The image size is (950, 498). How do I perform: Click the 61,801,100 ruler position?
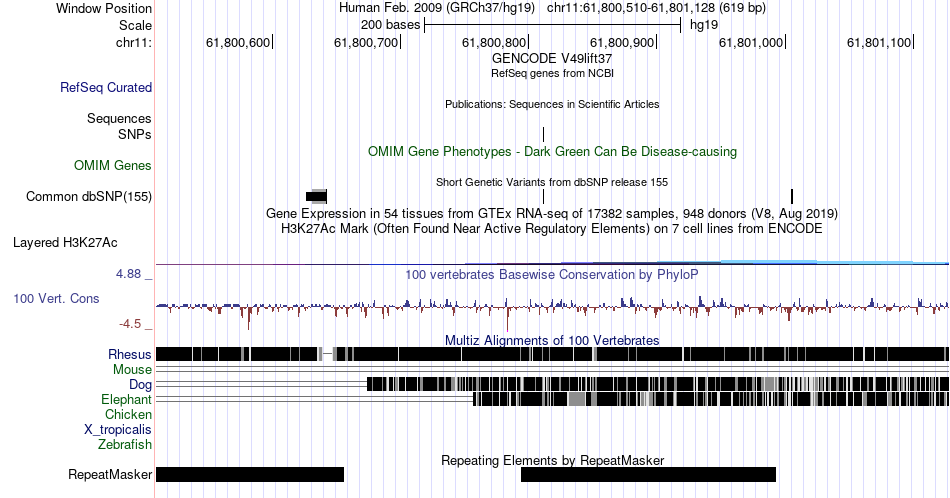click(x=880, y=42)
